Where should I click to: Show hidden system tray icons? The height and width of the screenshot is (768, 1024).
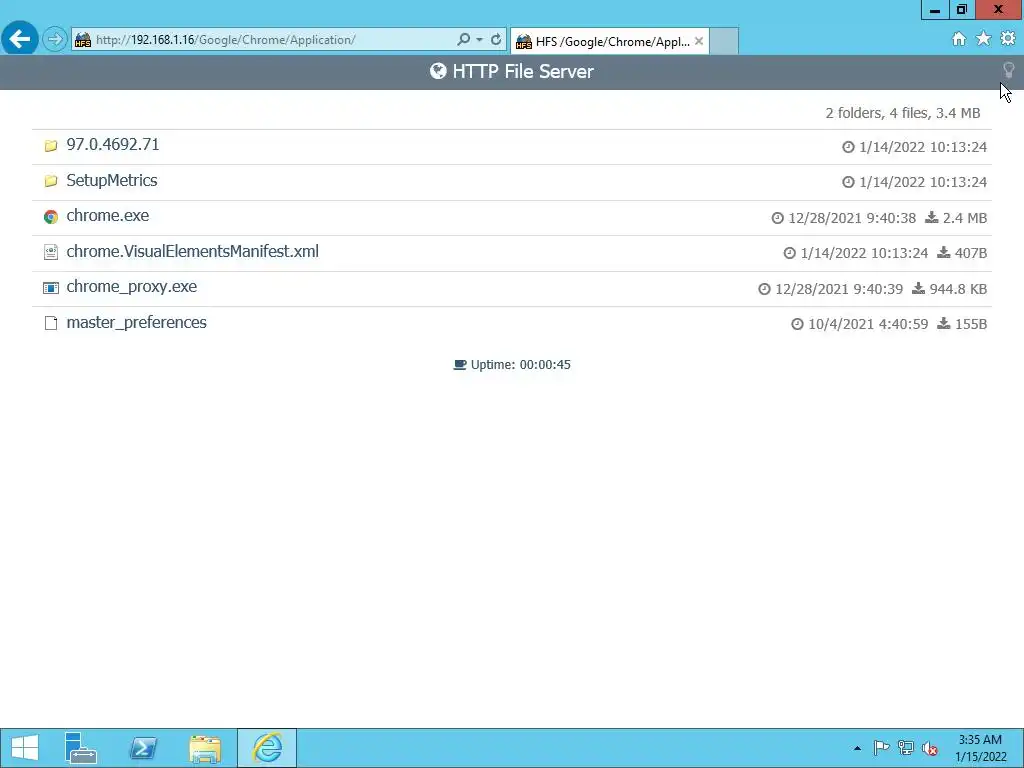pos(857,748)
